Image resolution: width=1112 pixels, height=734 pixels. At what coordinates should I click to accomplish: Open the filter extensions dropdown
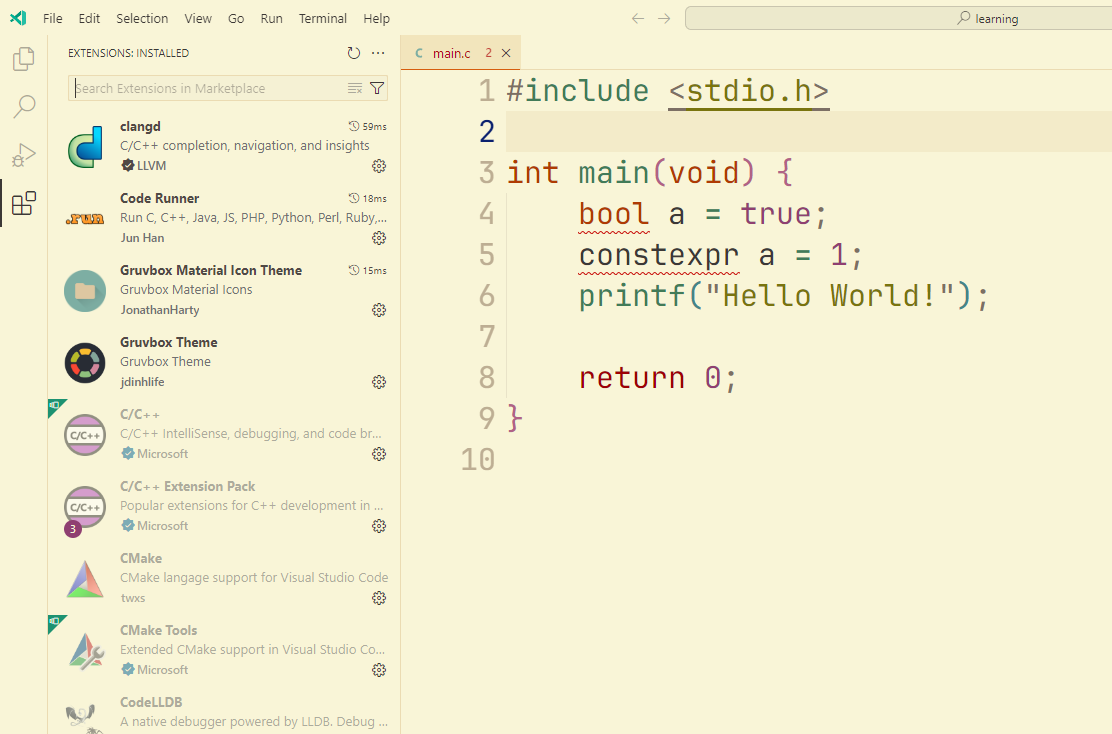click(x=377, y=89)
